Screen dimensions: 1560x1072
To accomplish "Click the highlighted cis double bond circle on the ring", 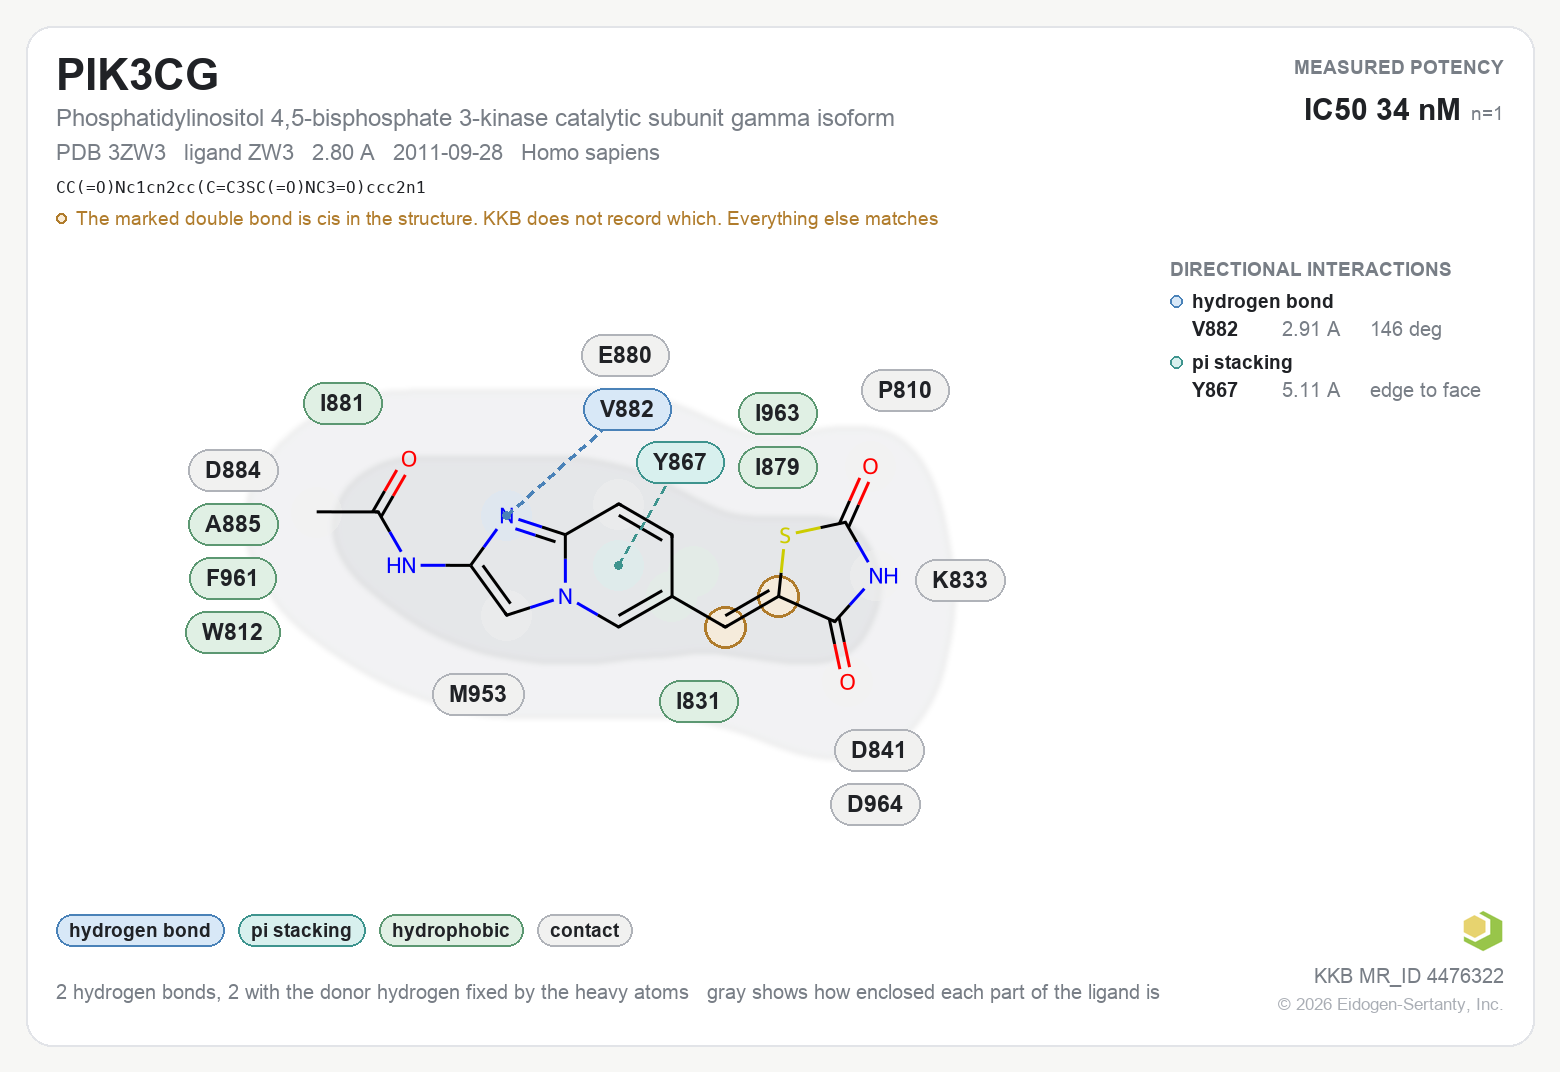I will (x=778, y=596).
